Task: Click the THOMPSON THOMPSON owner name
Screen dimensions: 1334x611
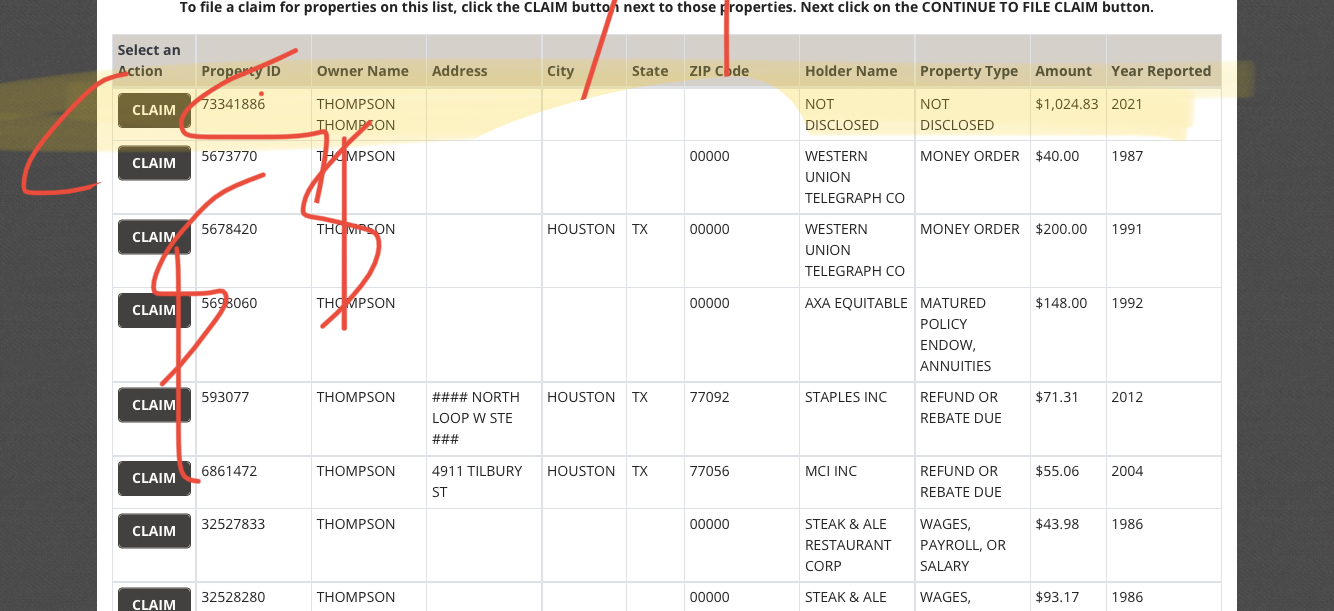Action: (356, 114)
